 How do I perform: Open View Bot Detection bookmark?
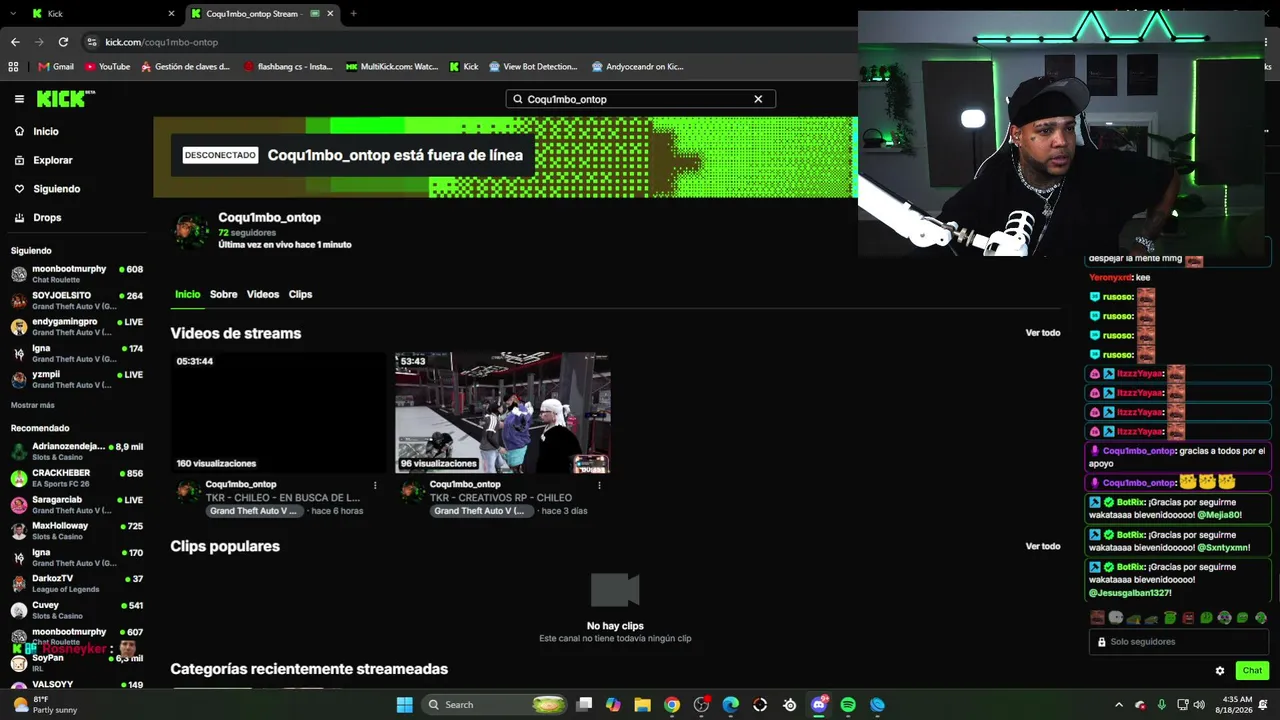click(533, 67)
